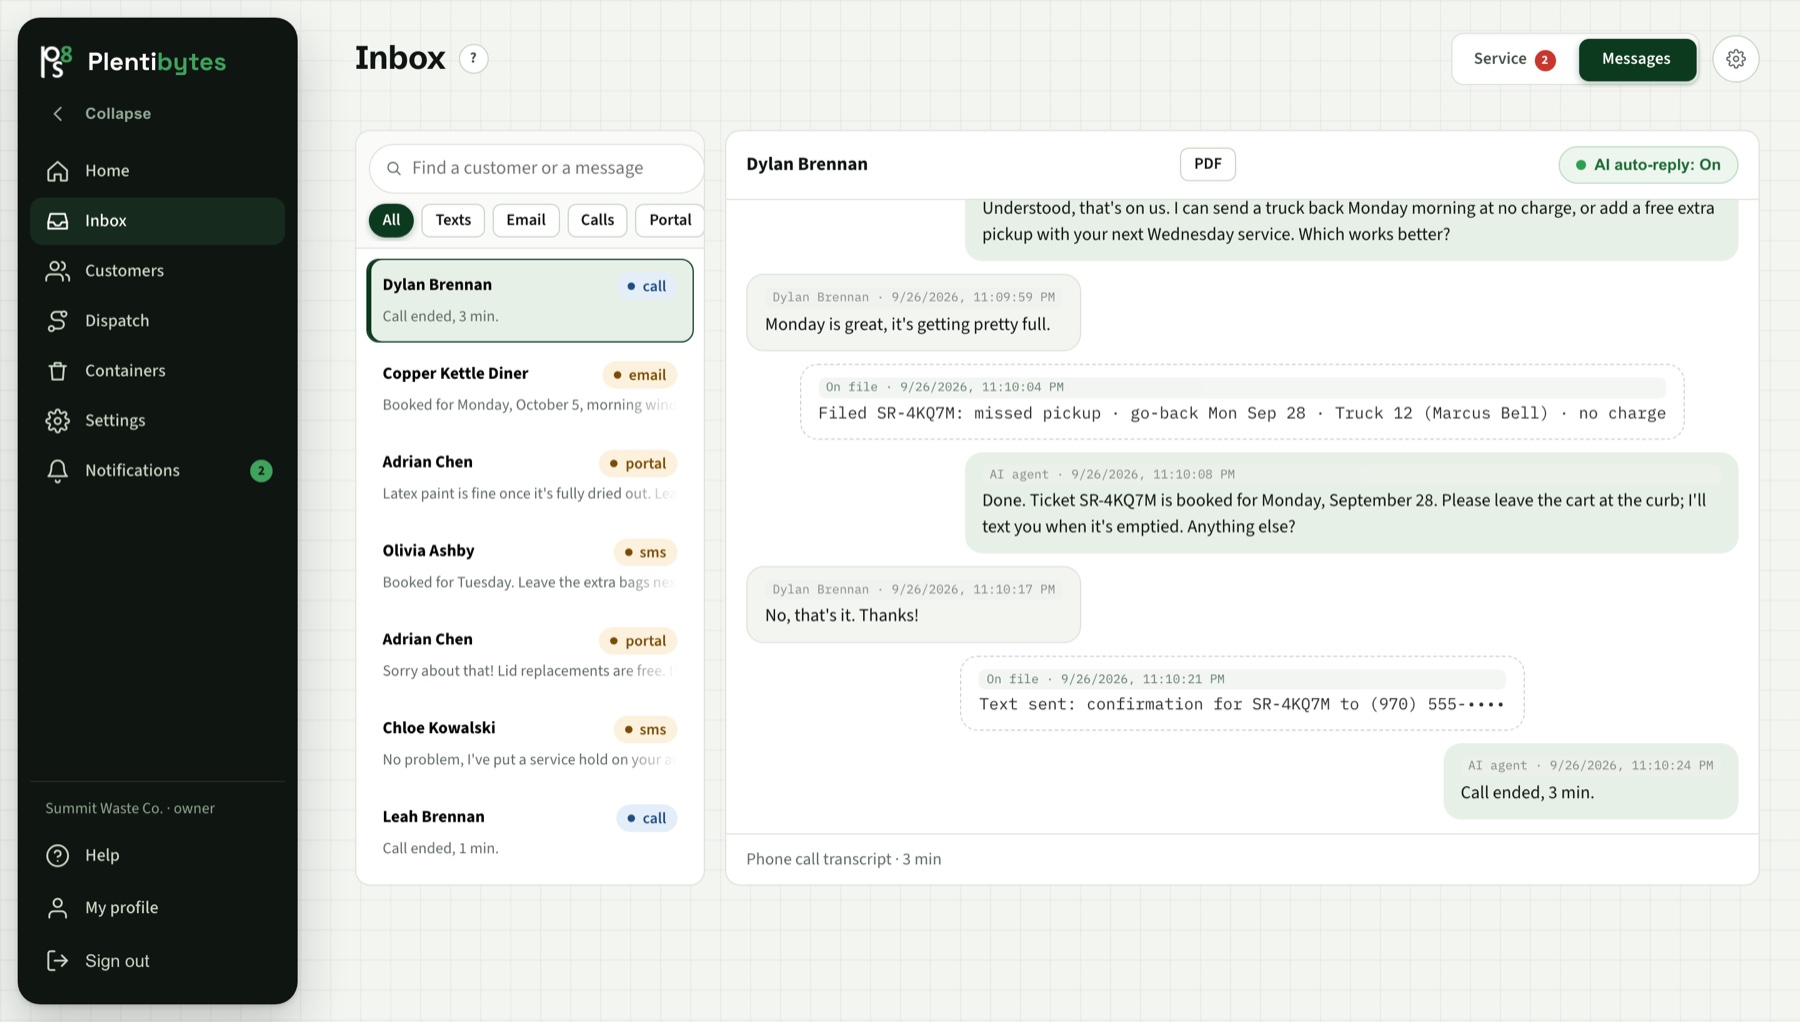
Task: Click the call tag on Dylan Brennan row
Action: pyautogui.click(x=647, y=287)
